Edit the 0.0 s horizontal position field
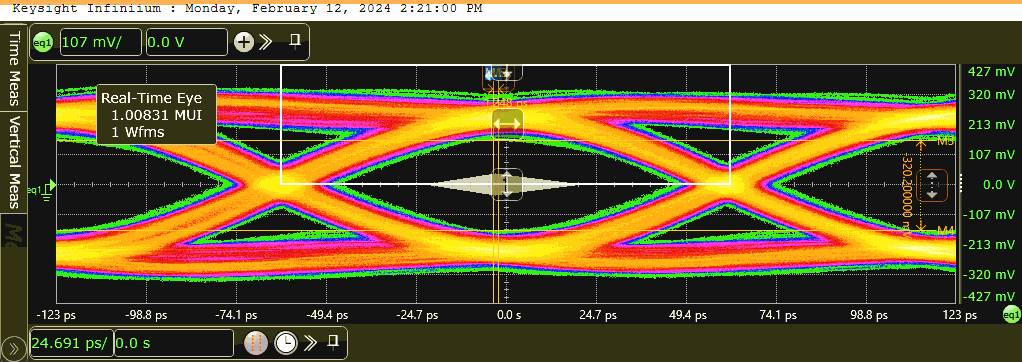1022x362 pixels. click(x=173, y=342)
